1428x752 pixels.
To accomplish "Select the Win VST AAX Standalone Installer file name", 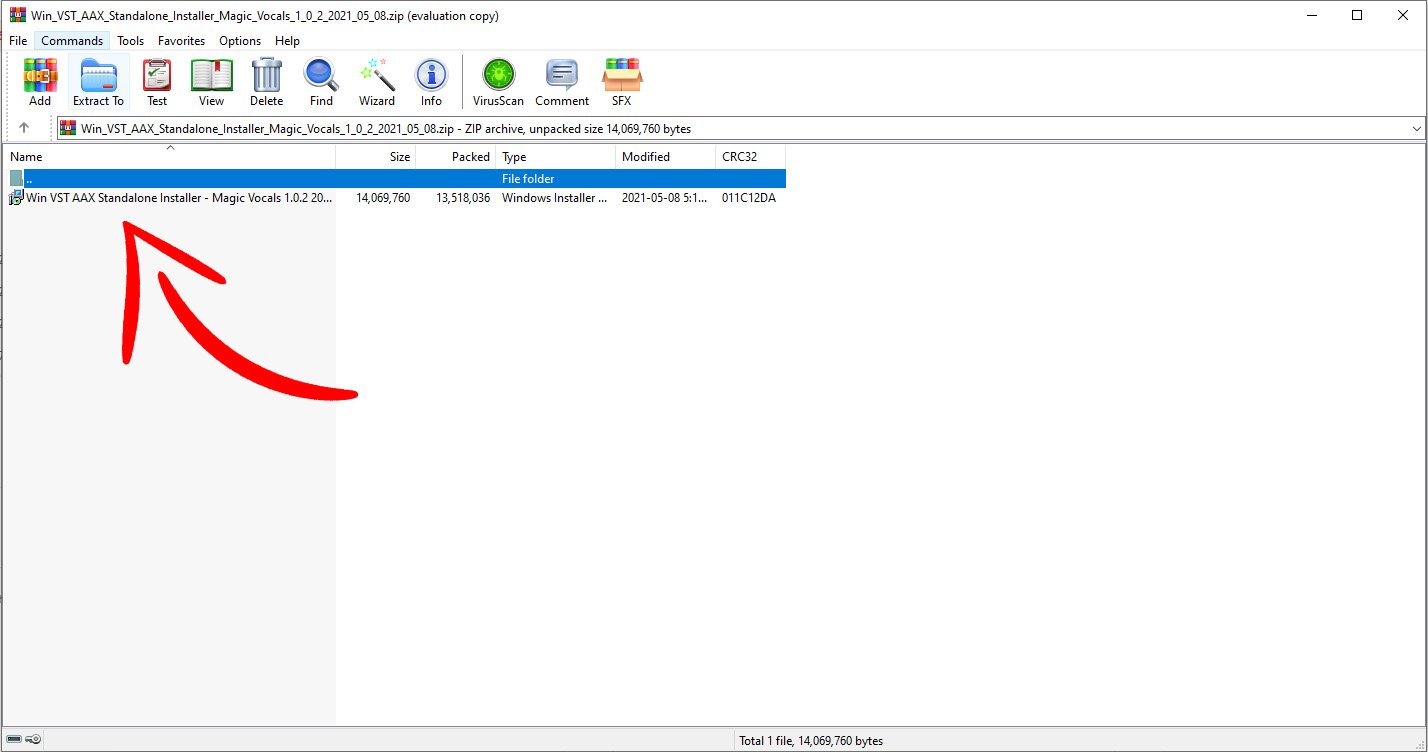I will click(x=180, y=198).
